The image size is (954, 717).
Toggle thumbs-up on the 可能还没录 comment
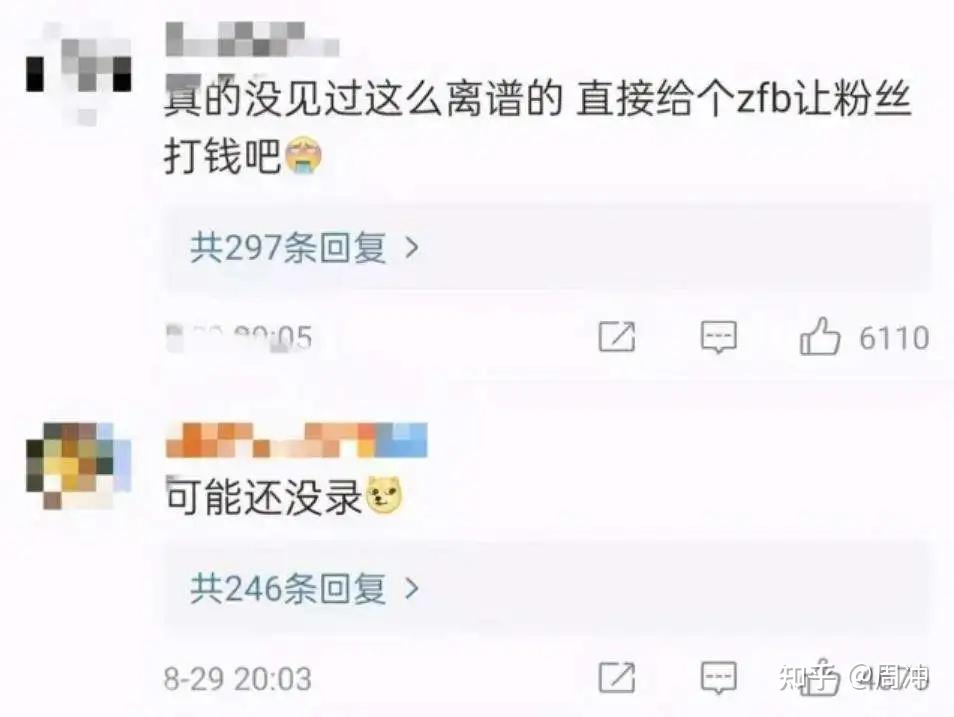[x=820, y=676]
